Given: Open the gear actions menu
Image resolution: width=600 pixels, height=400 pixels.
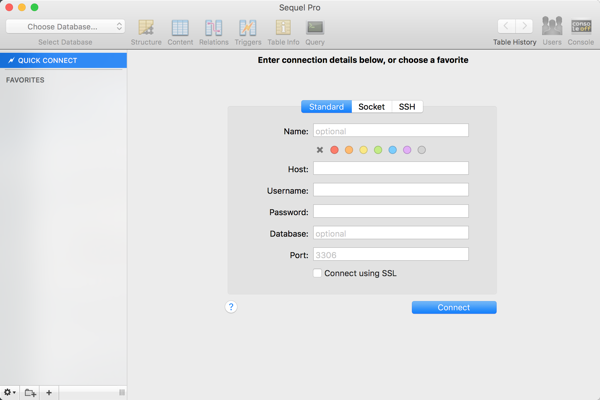Looking at the screenshot, I should coord(10,392).
